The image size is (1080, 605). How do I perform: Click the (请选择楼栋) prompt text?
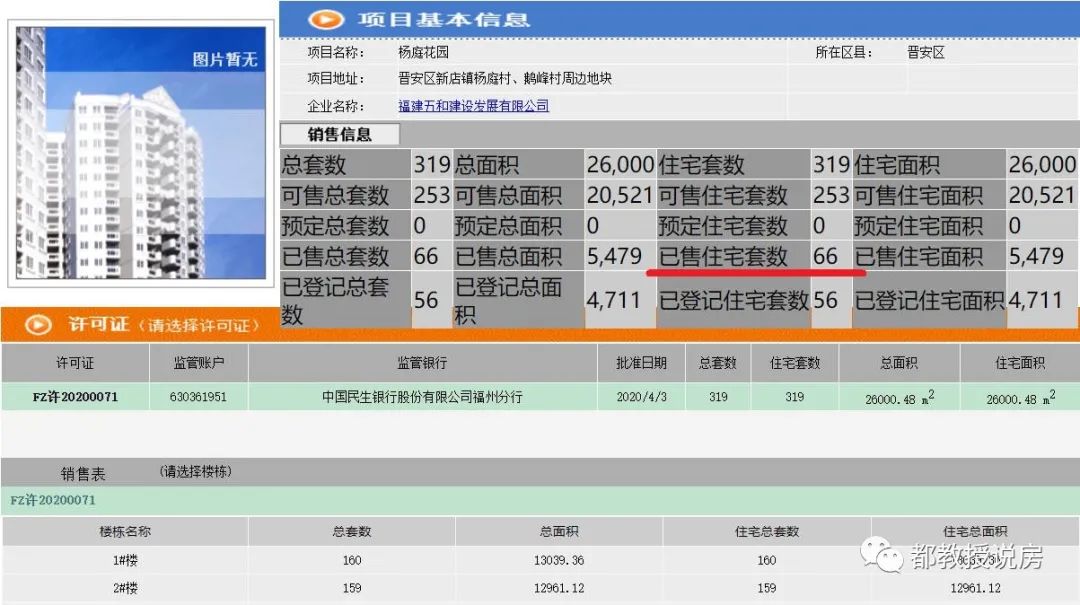click(x=196, y=471)
